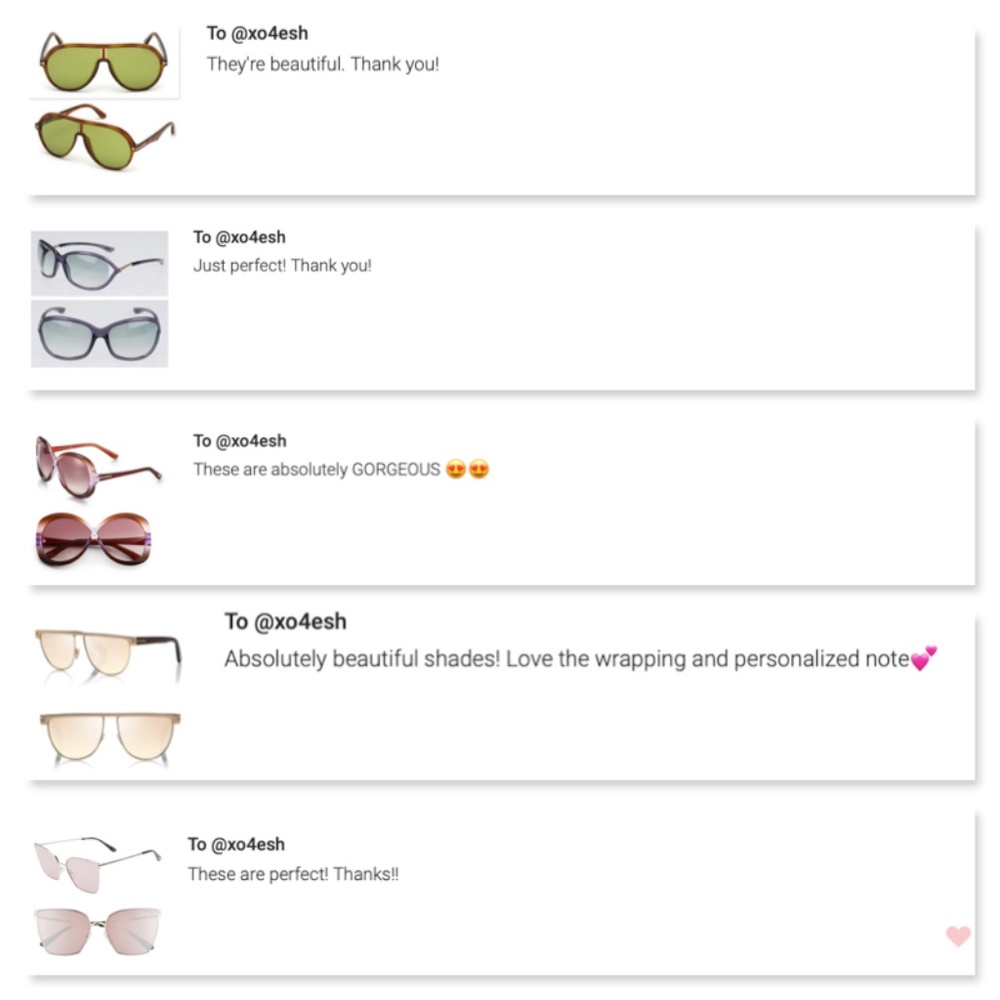Open @xo4esh link in first review
1000x1000 pixels.
tap(268, 33)
